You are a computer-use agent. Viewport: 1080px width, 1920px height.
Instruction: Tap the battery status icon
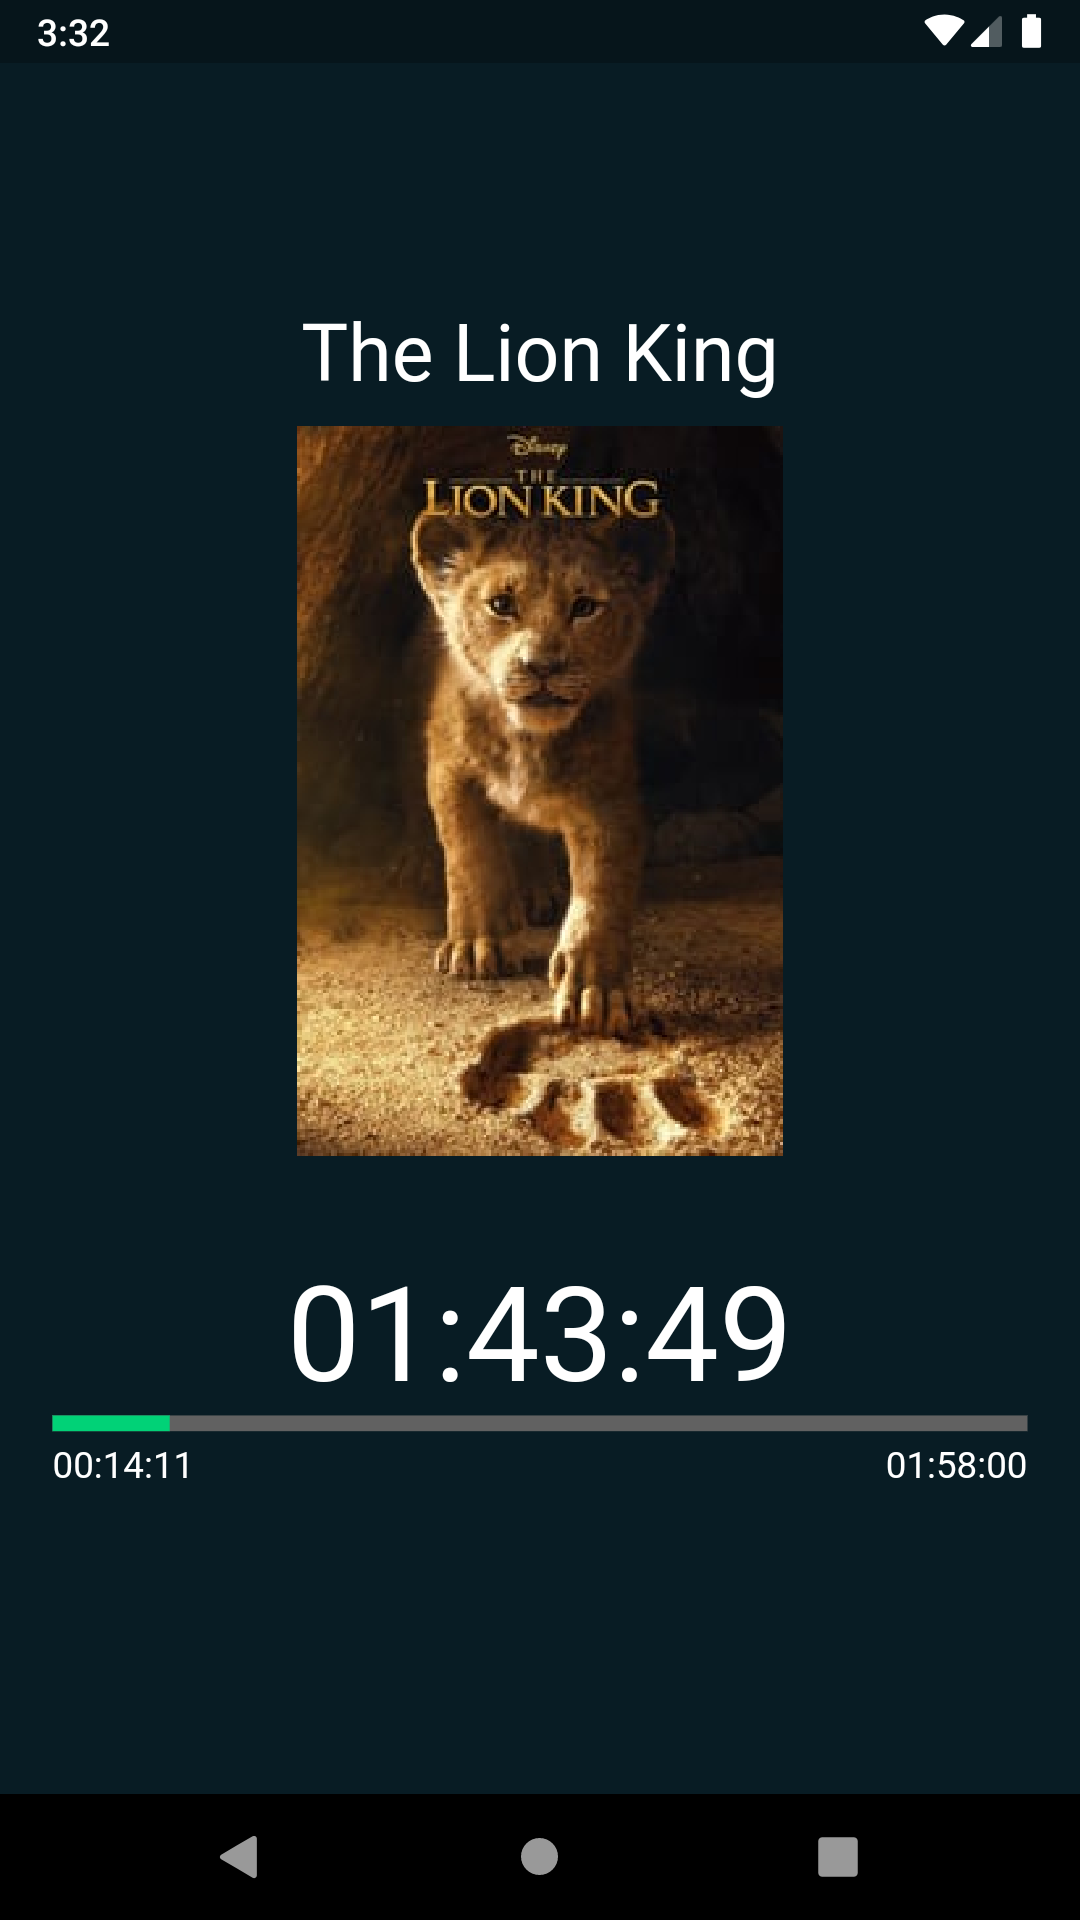(x=1031, y=31)
